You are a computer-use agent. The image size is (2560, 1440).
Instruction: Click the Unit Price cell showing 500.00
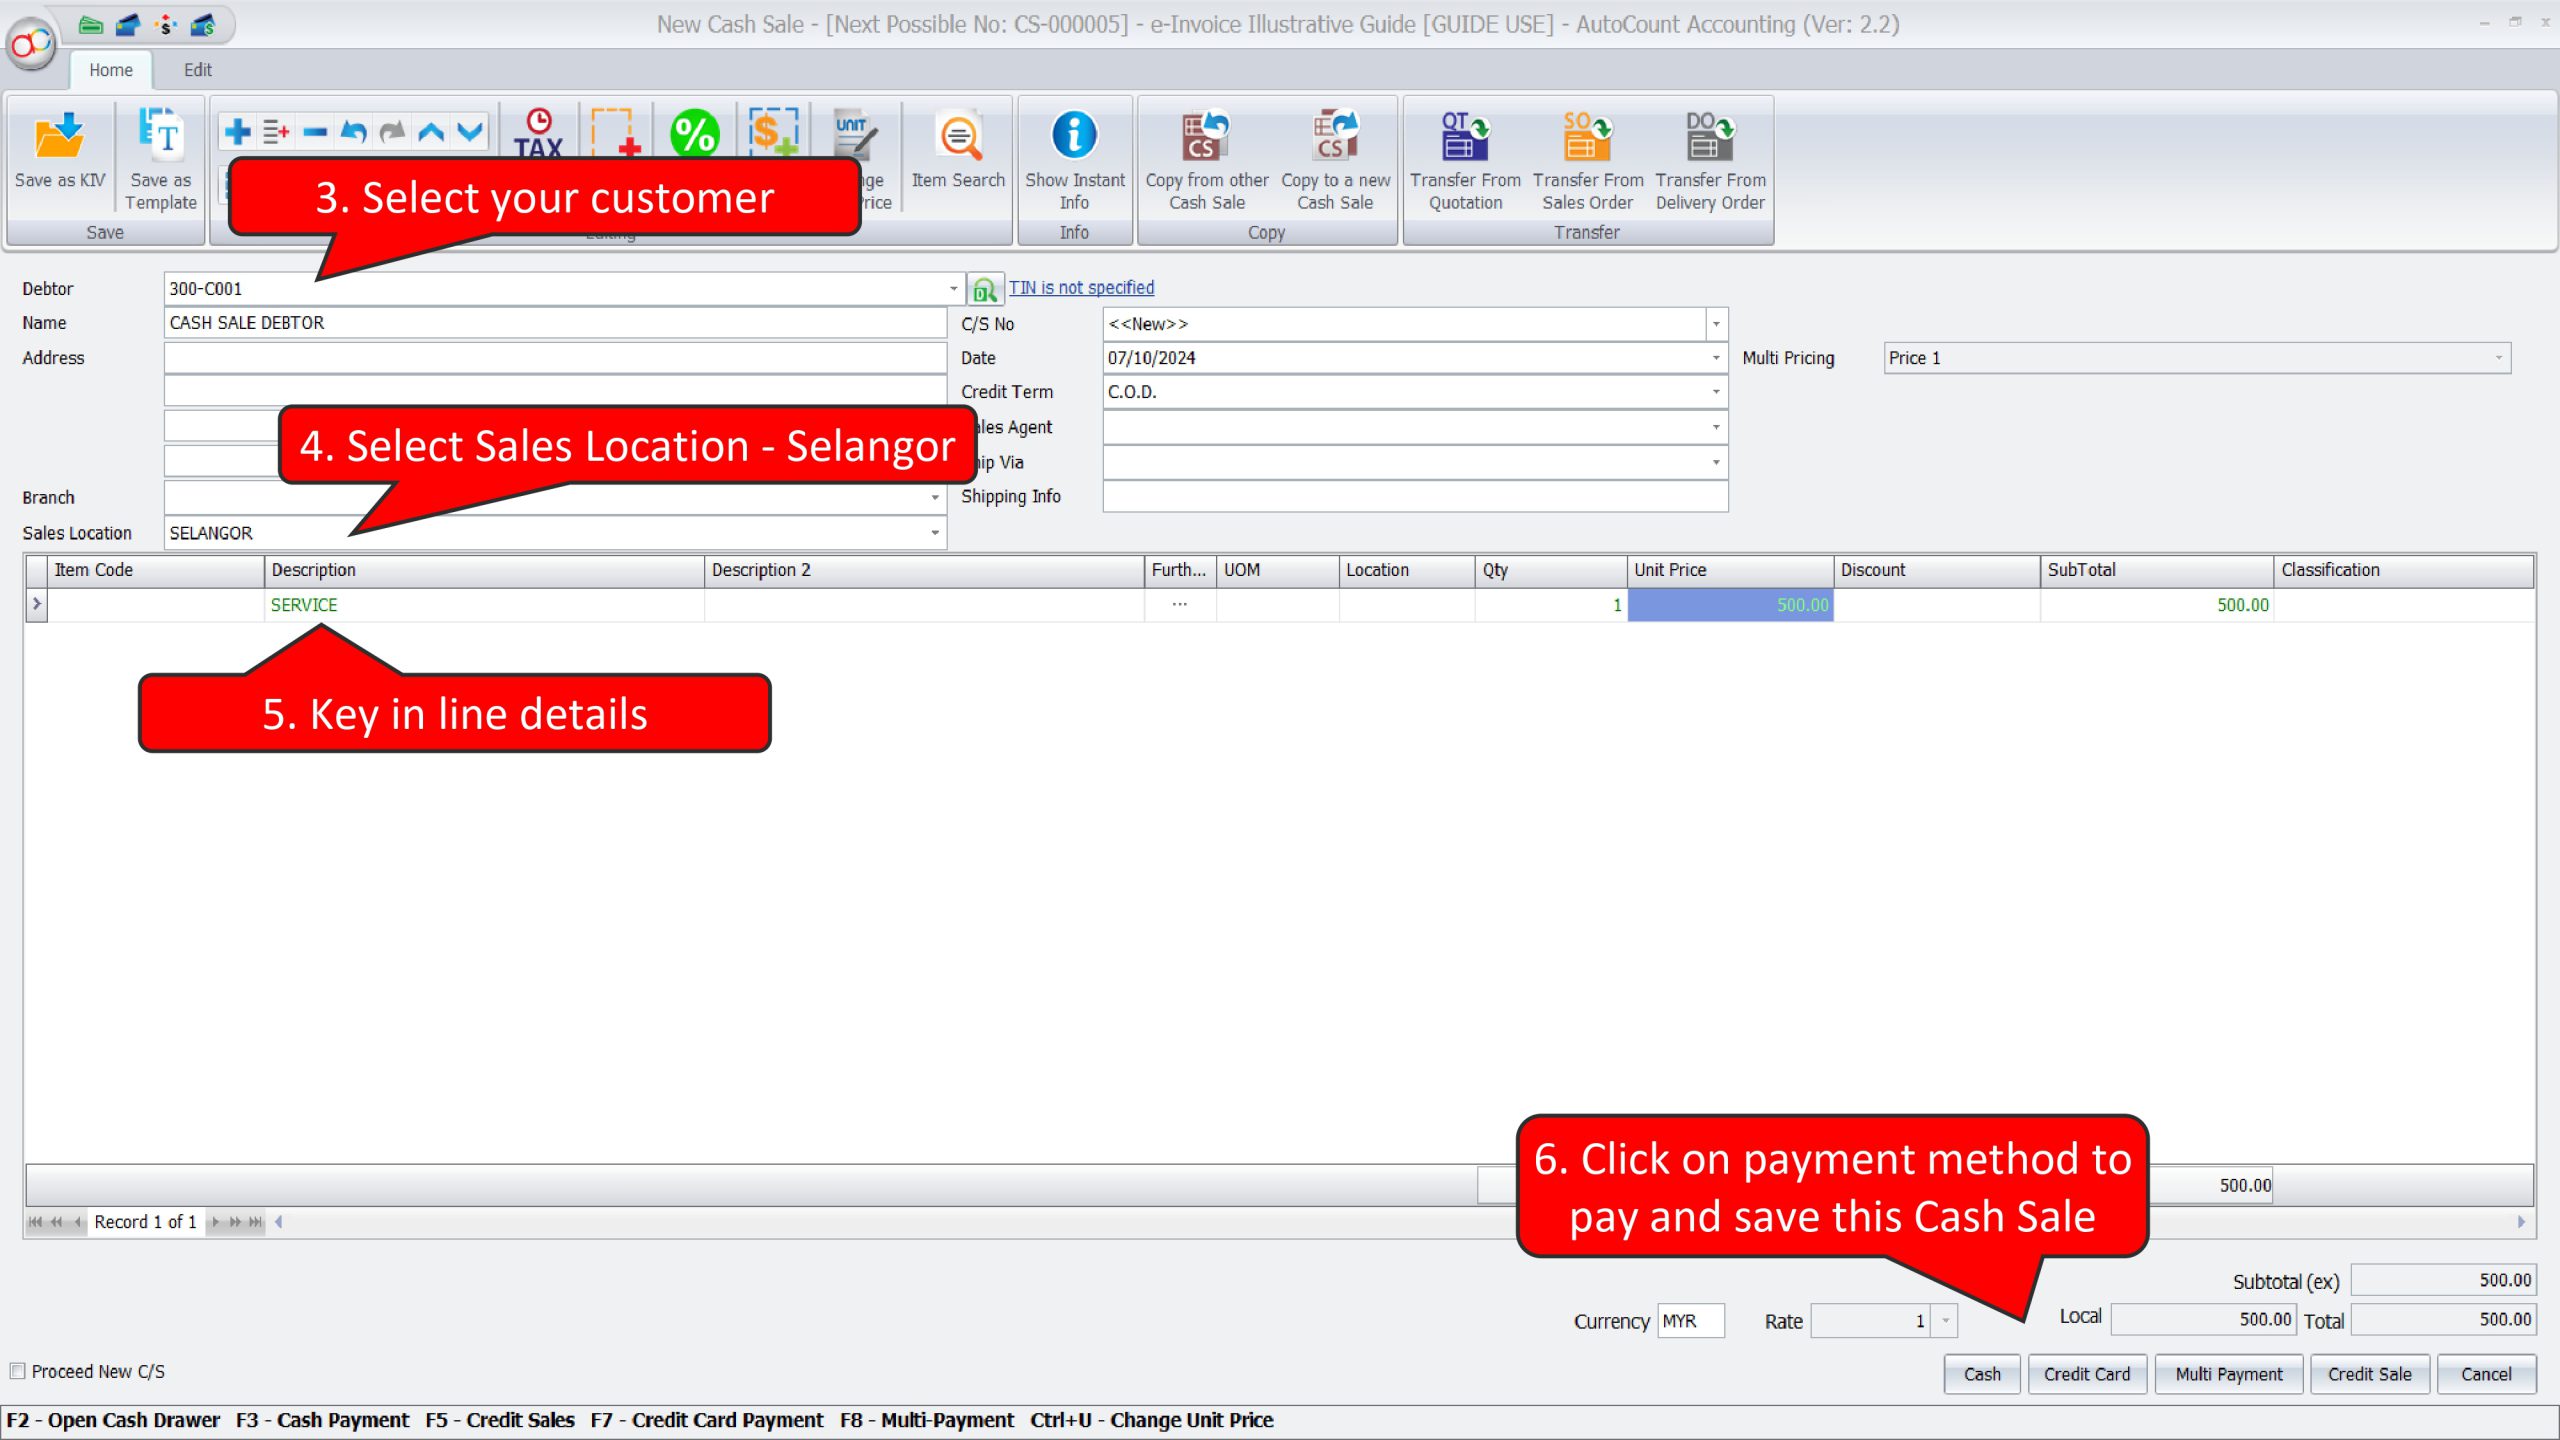coord(1730,605)
